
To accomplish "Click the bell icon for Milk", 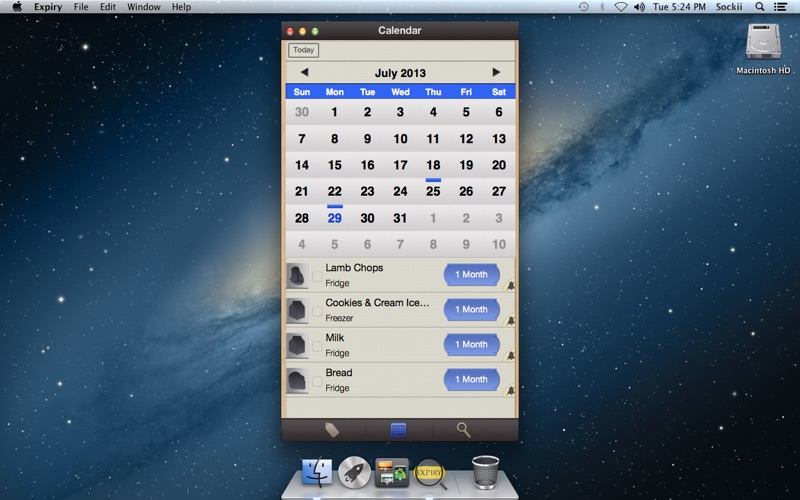I will [510, 356].
